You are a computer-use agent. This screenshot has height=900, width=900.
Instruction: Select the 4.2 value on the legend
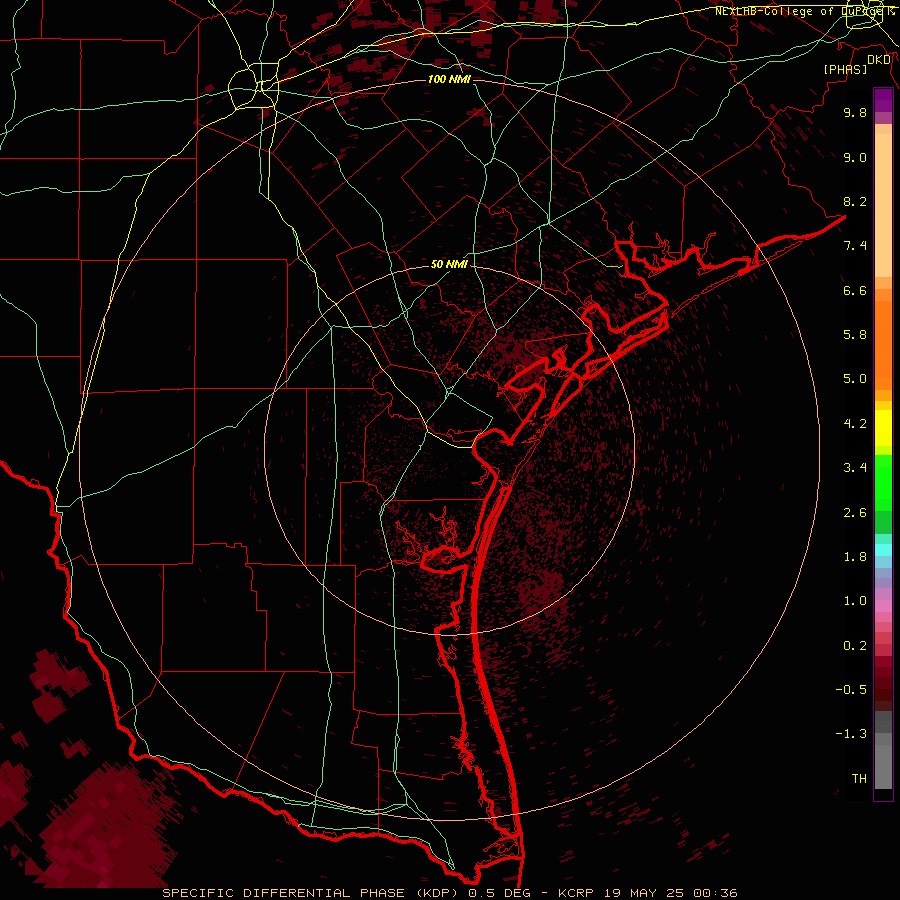click(x=855, y=424)
